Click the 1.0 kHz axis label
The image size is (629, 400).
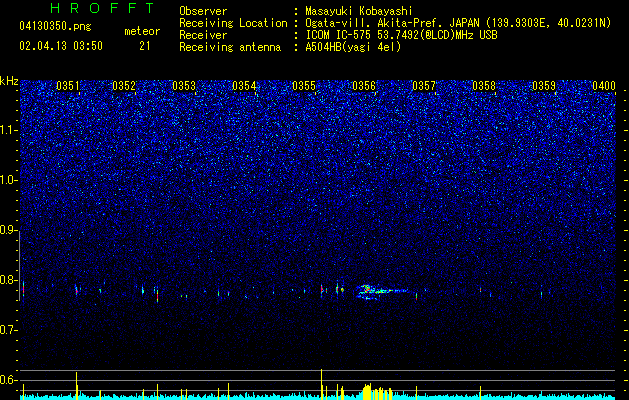pyautogui.click(x=8, y=180)
